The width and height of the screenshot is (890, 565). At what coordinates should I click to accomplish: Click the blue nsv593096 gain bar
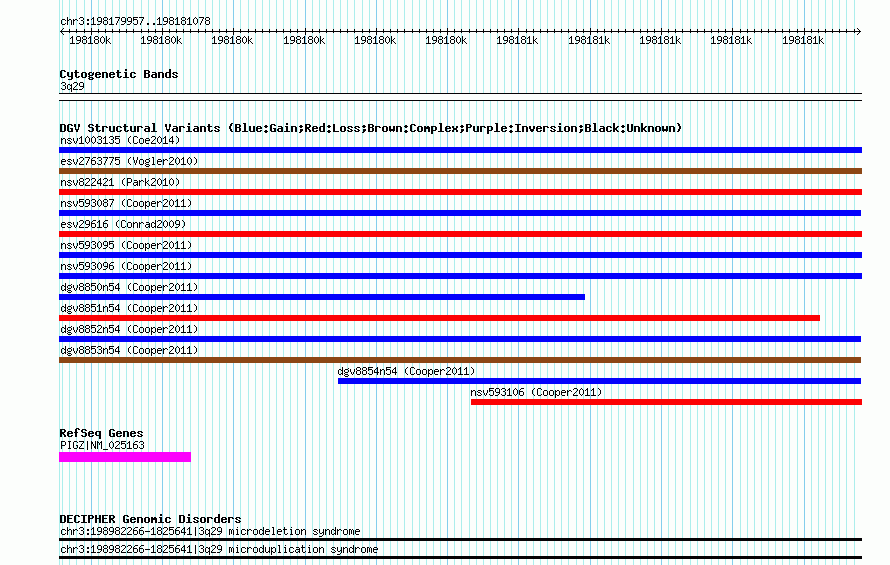(x=460, y=276)
